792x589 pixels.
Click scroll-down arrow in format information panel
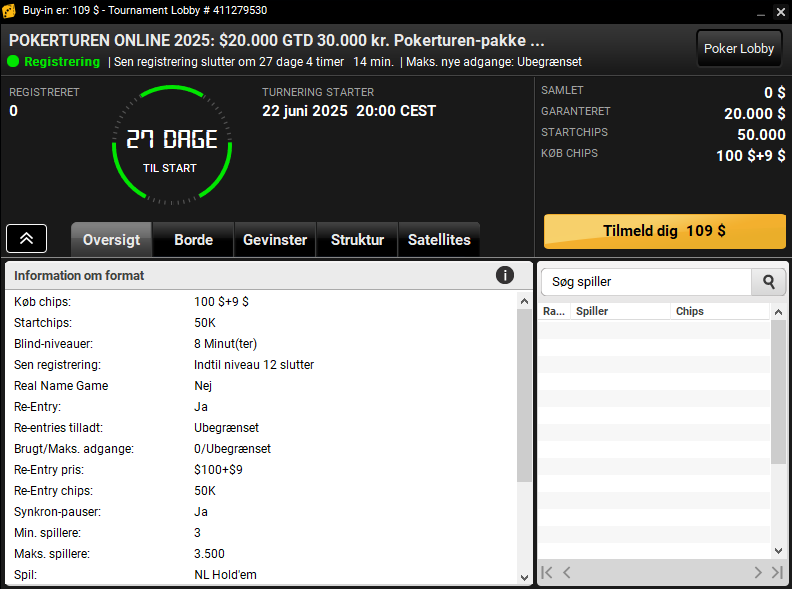coord(524,577)
